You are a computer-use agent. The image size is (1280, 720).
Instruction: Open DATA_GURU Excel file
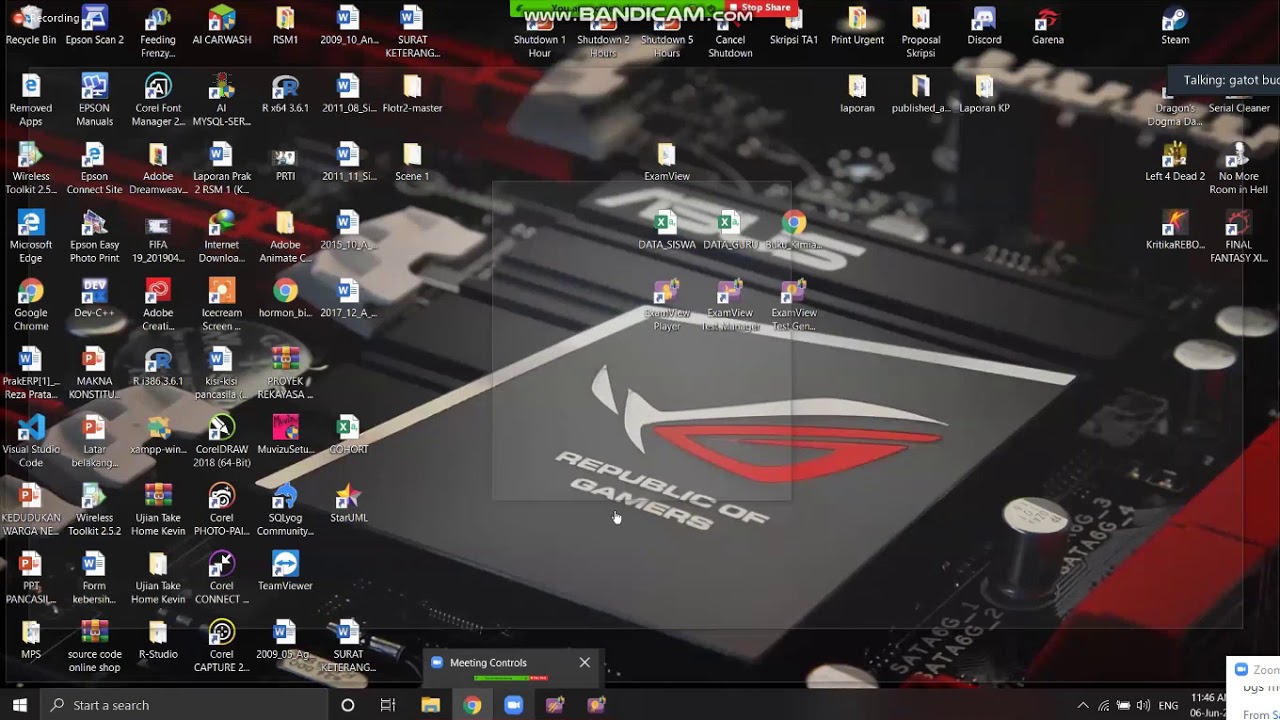pos(730,231)
